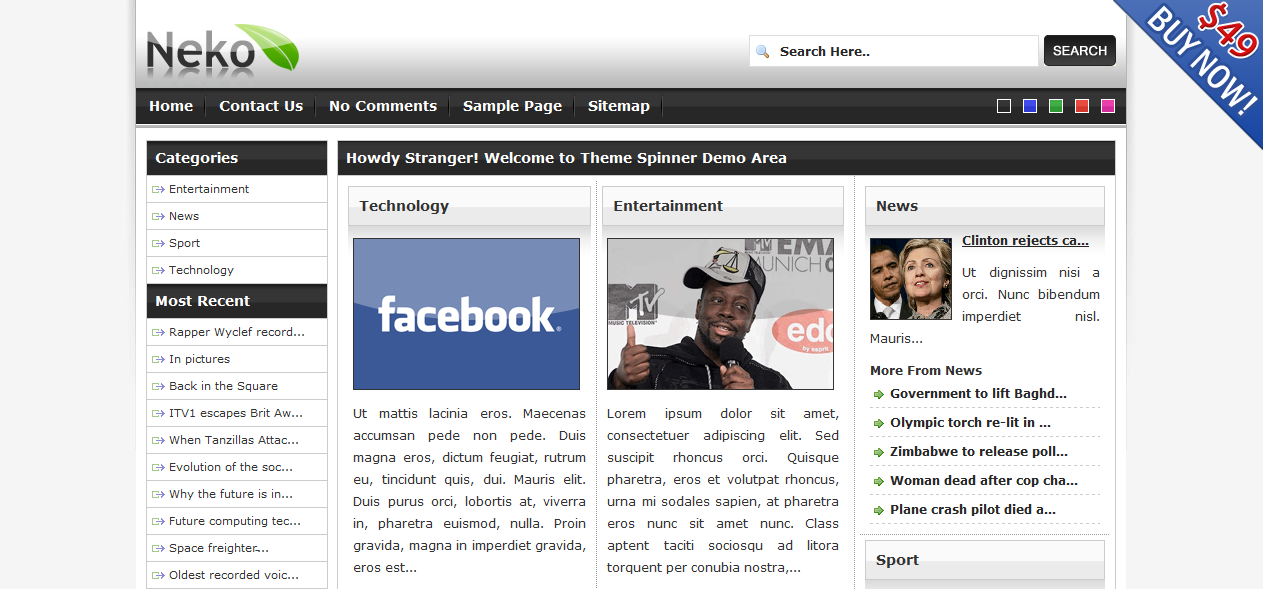Open Olympic torch re-lit in news link

tap(970, 423)
